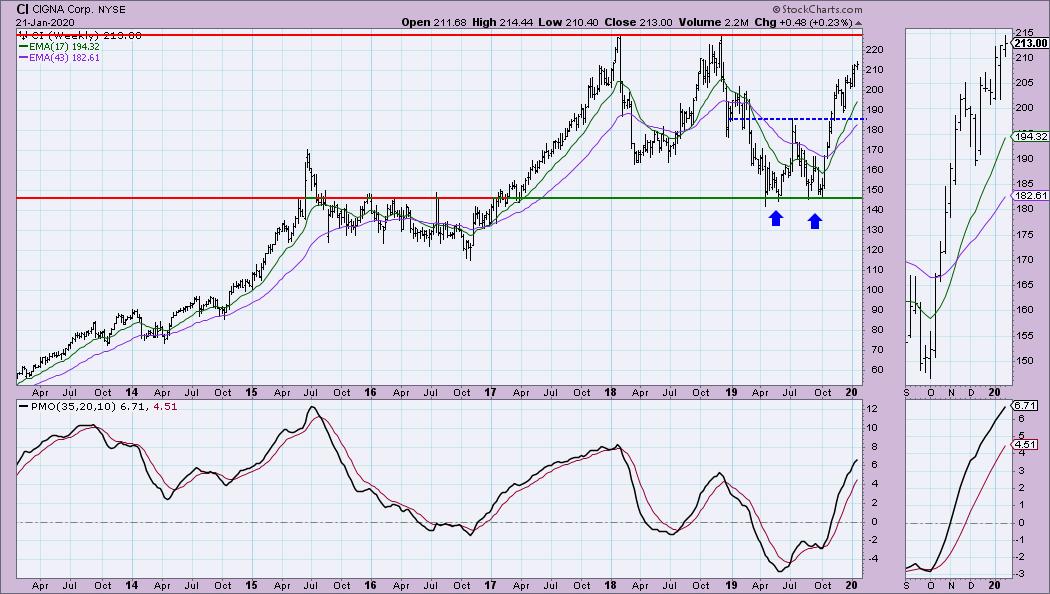Click the Low 210.40 value
1050x594 pixels.
click(569, 22)
